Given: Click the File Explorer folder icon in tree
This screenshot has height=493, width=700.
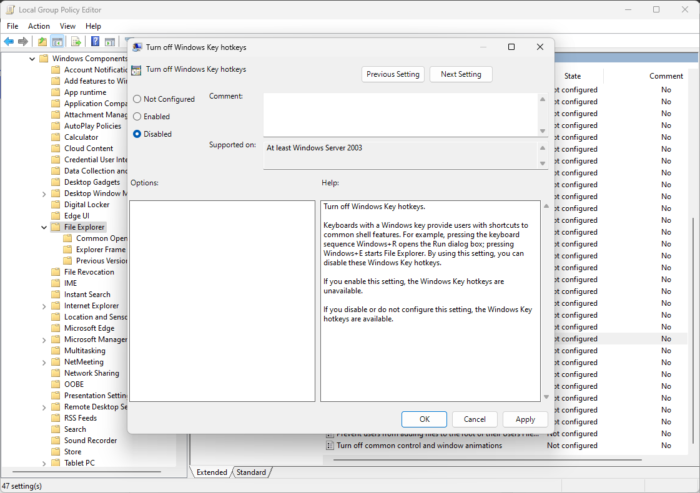Looking at the screenshot, I should click(55, 227).
